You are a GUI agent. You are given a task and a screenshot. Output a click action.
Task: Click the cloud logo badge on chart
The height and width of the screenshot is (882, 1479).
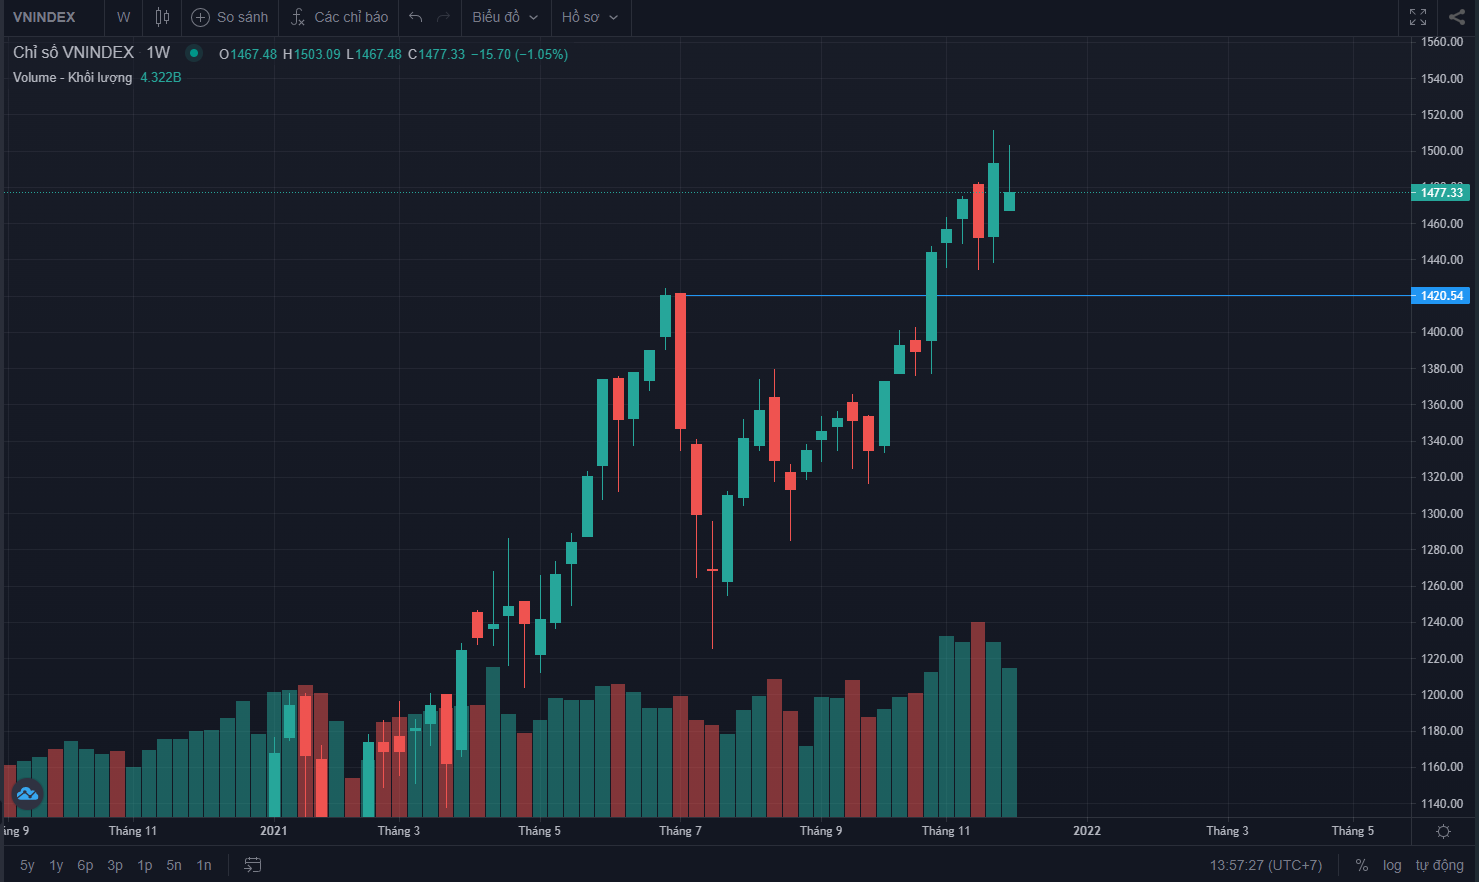point(27,794)
